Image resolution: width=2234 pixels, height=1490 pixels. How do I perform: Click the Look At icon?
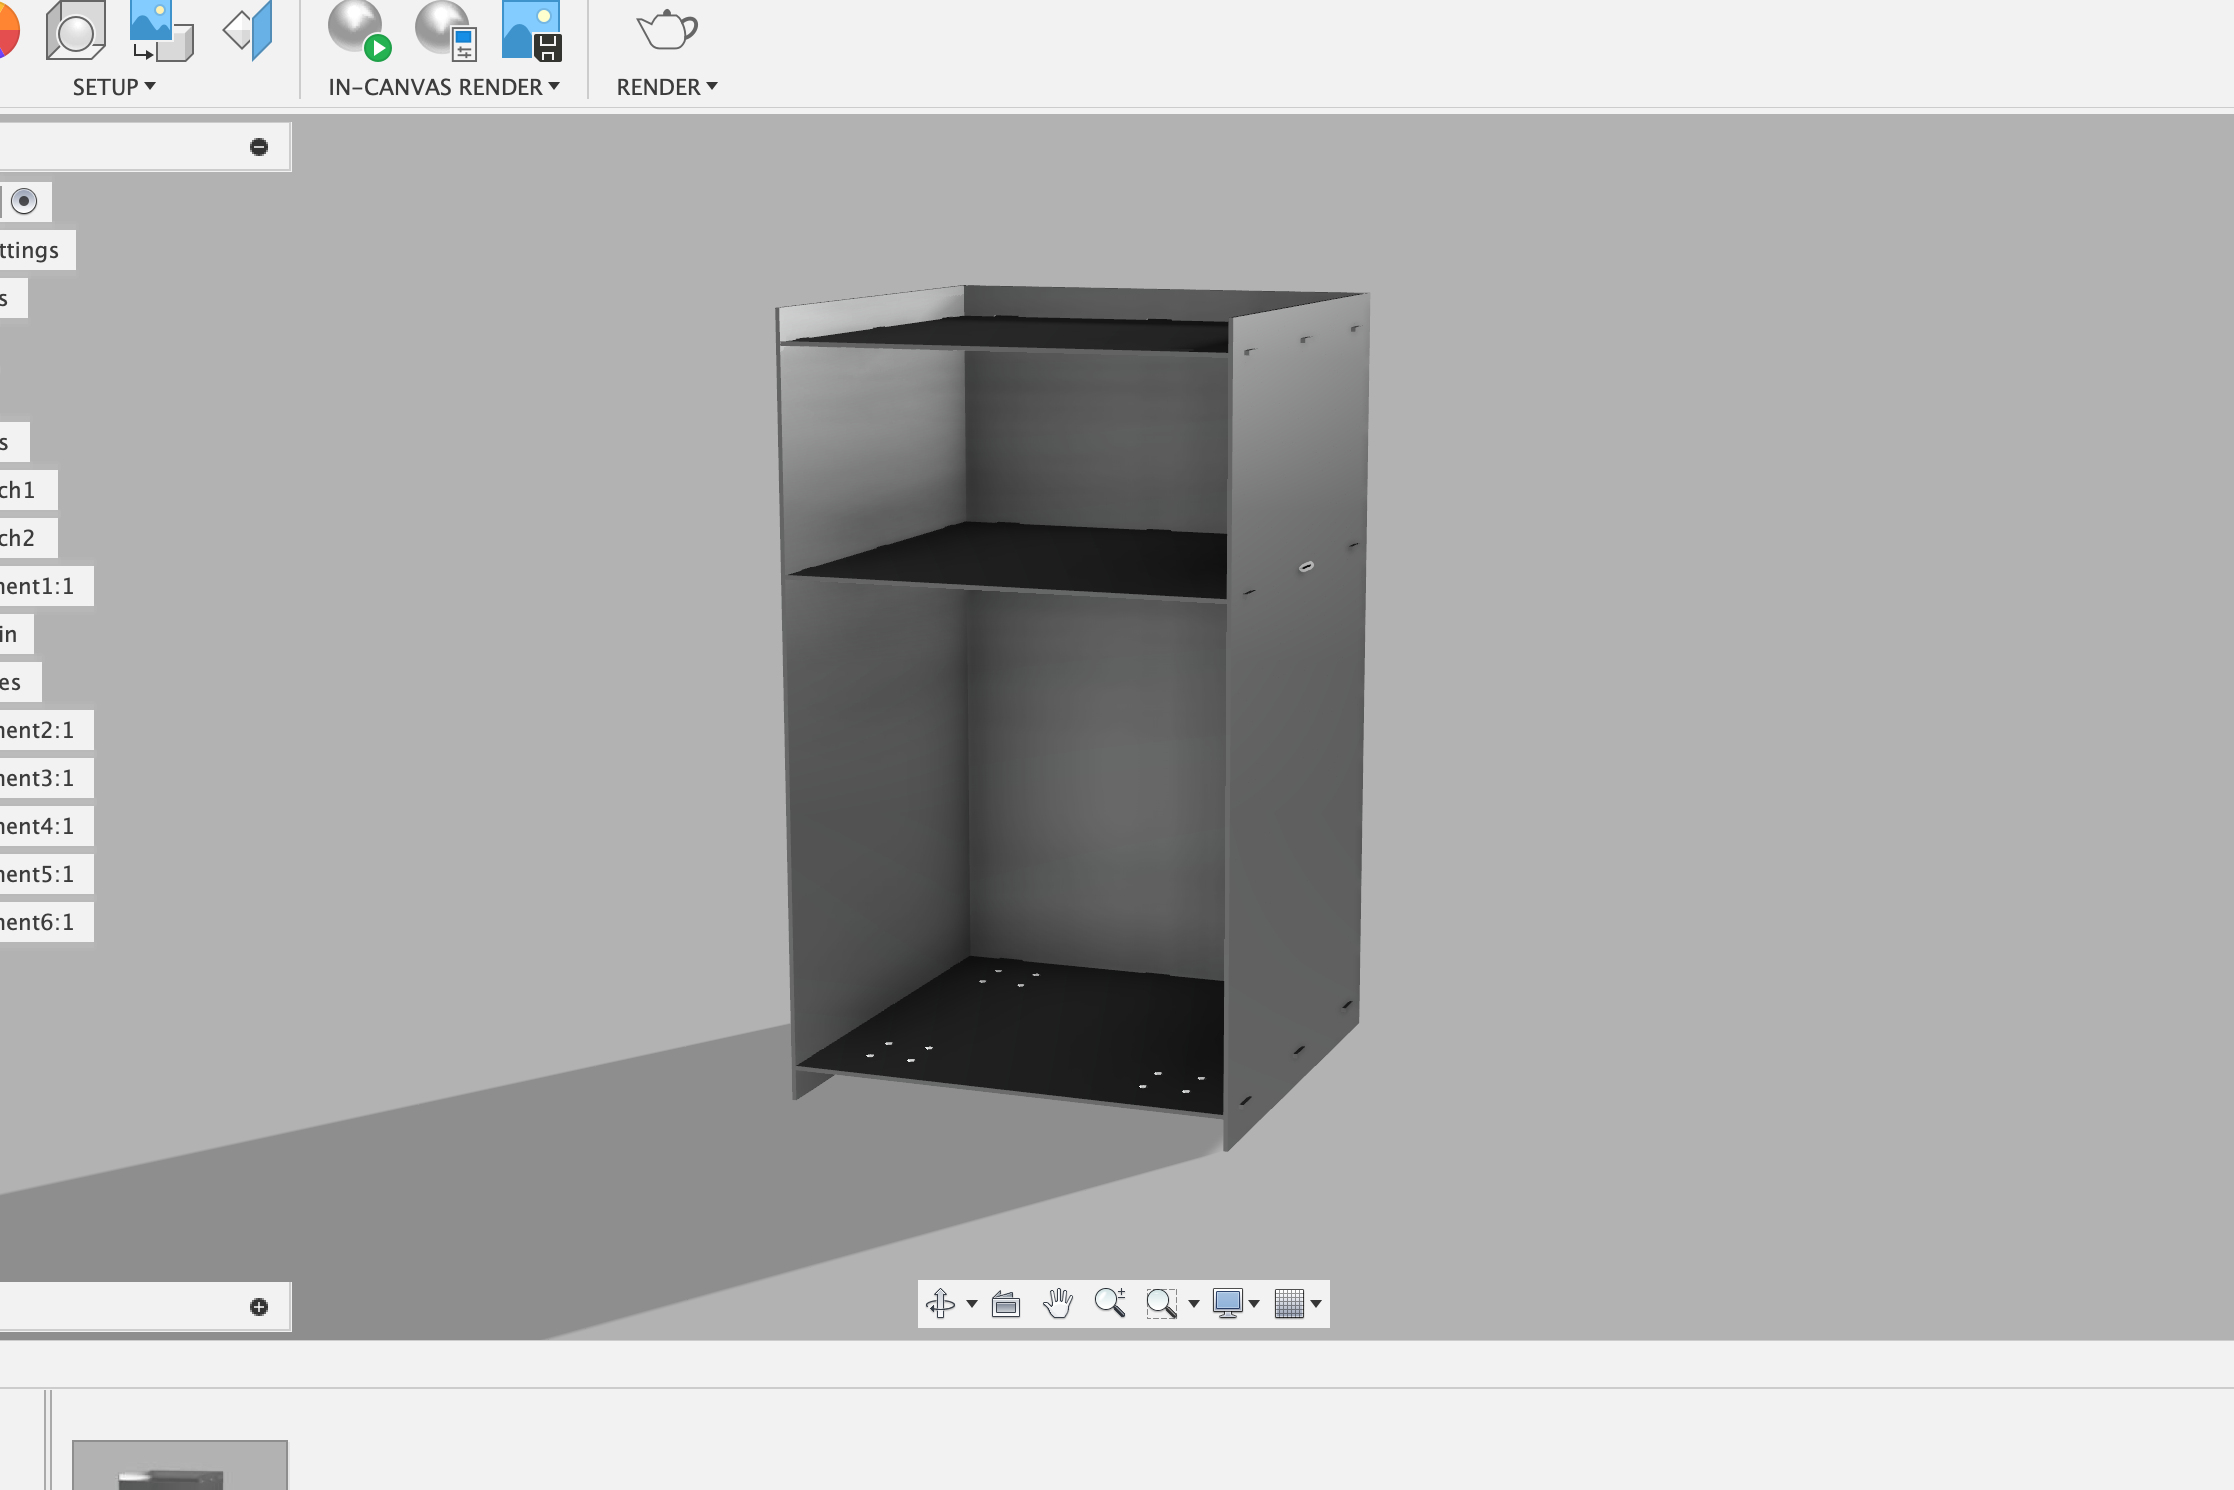point(1006,1304)
